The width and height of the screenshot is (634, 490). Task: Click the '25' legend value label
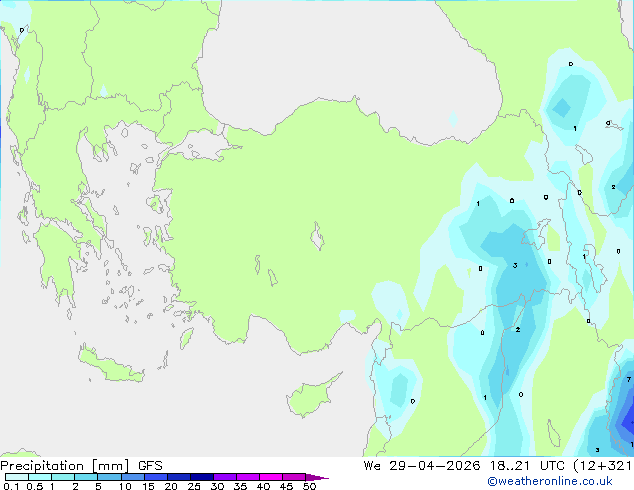(194, 486)
